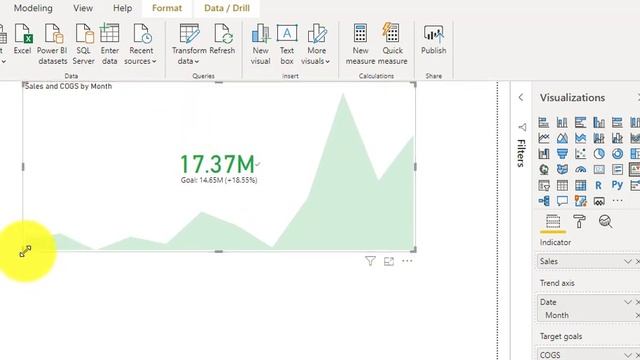Open More options on the visual
Viewport: 640px width, 360px height.
click(407, 261)
